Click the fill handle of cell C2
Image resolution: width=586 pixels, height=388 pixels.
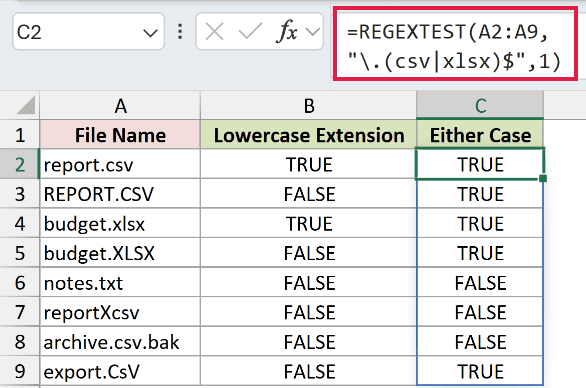tap(543, 178)
